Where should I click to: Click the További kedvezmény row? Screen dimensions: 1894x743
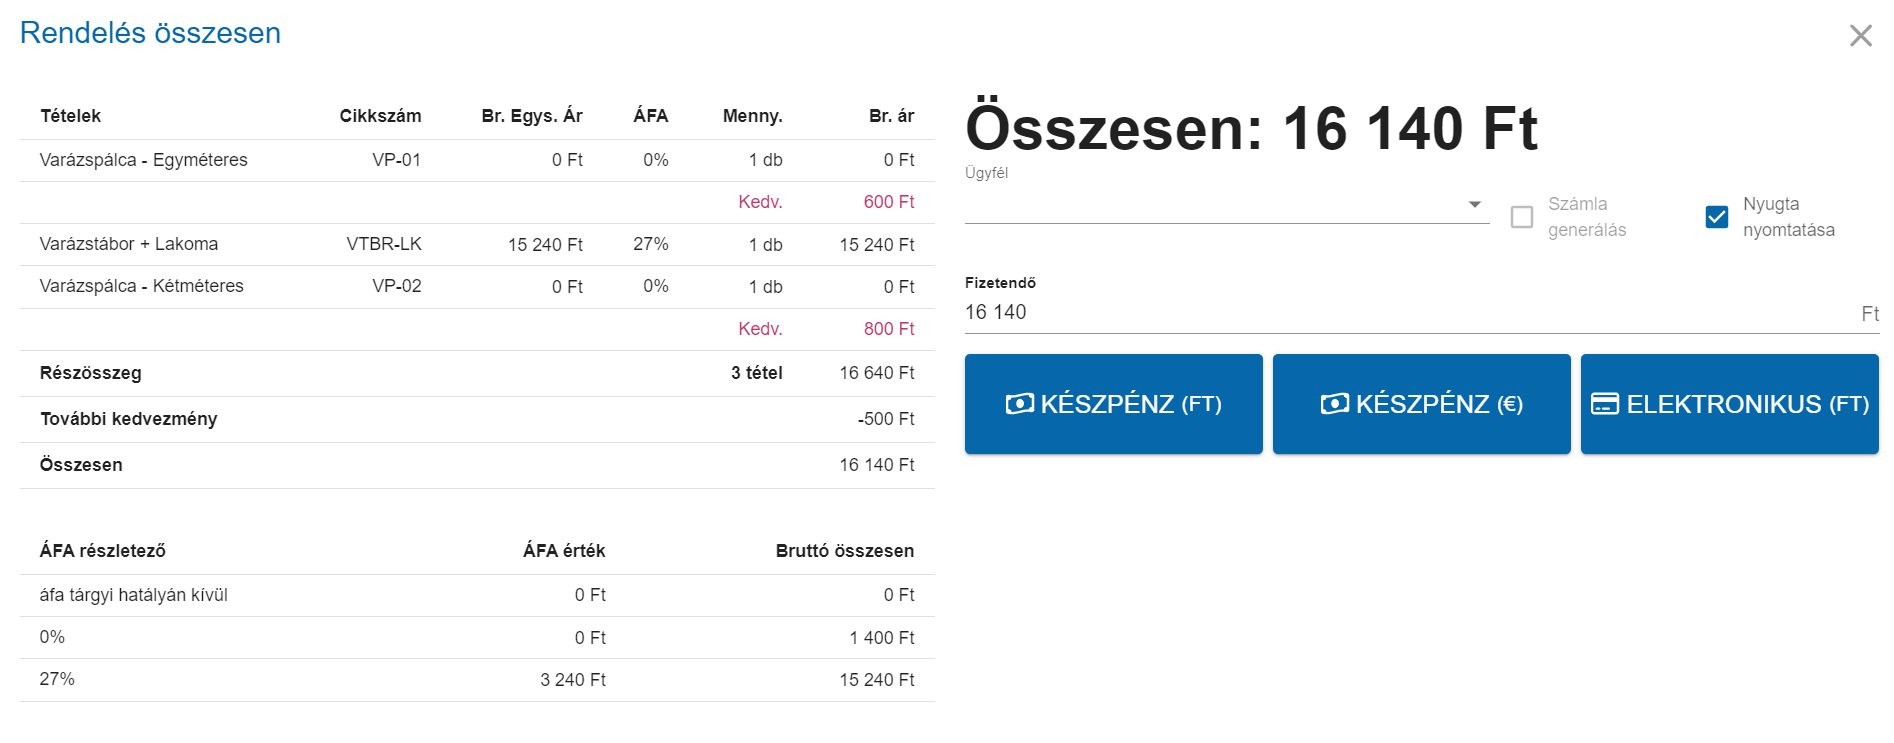tap(477, 419)
